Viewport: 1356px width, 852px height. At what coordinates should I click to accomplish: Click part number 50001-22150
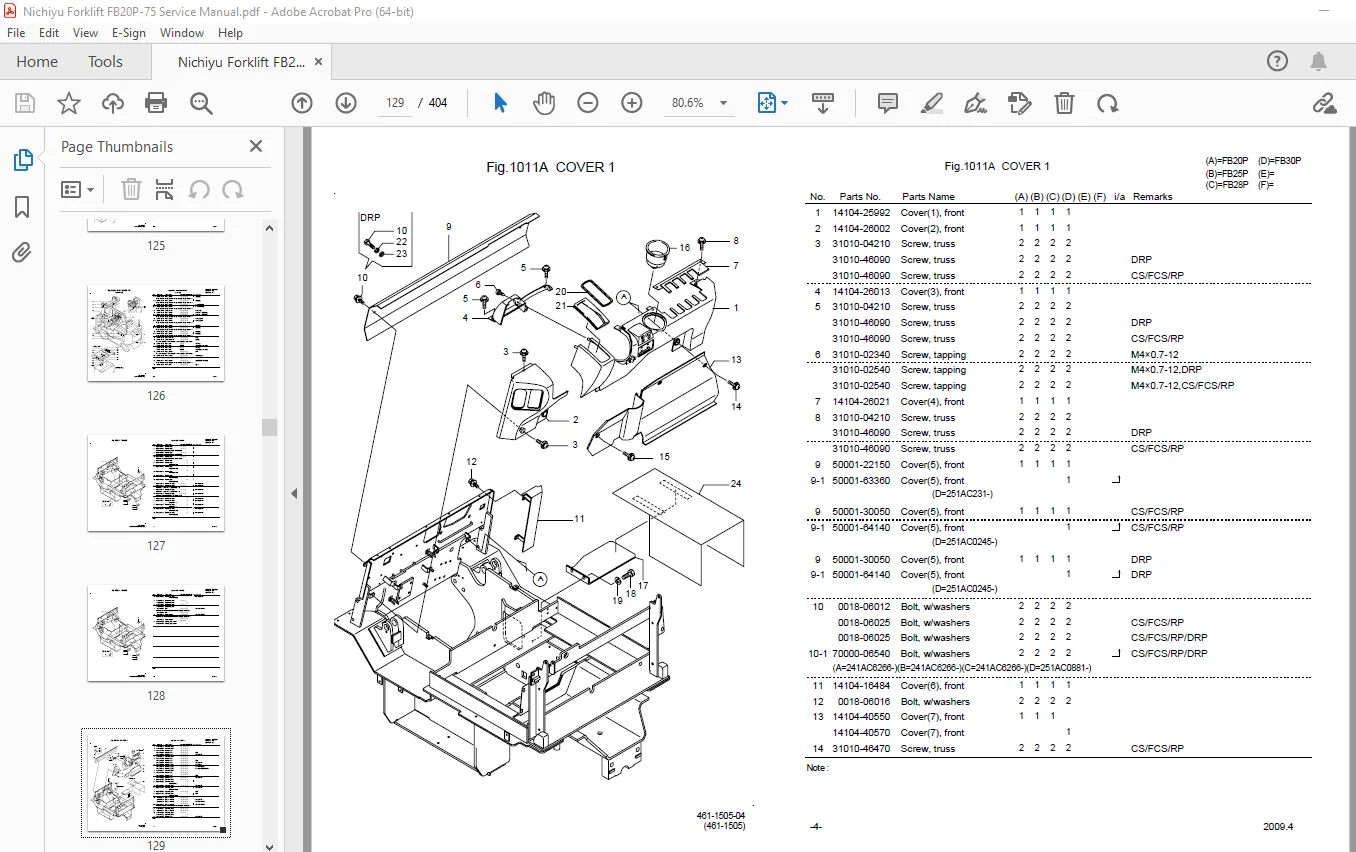click(x=861, y=464)
